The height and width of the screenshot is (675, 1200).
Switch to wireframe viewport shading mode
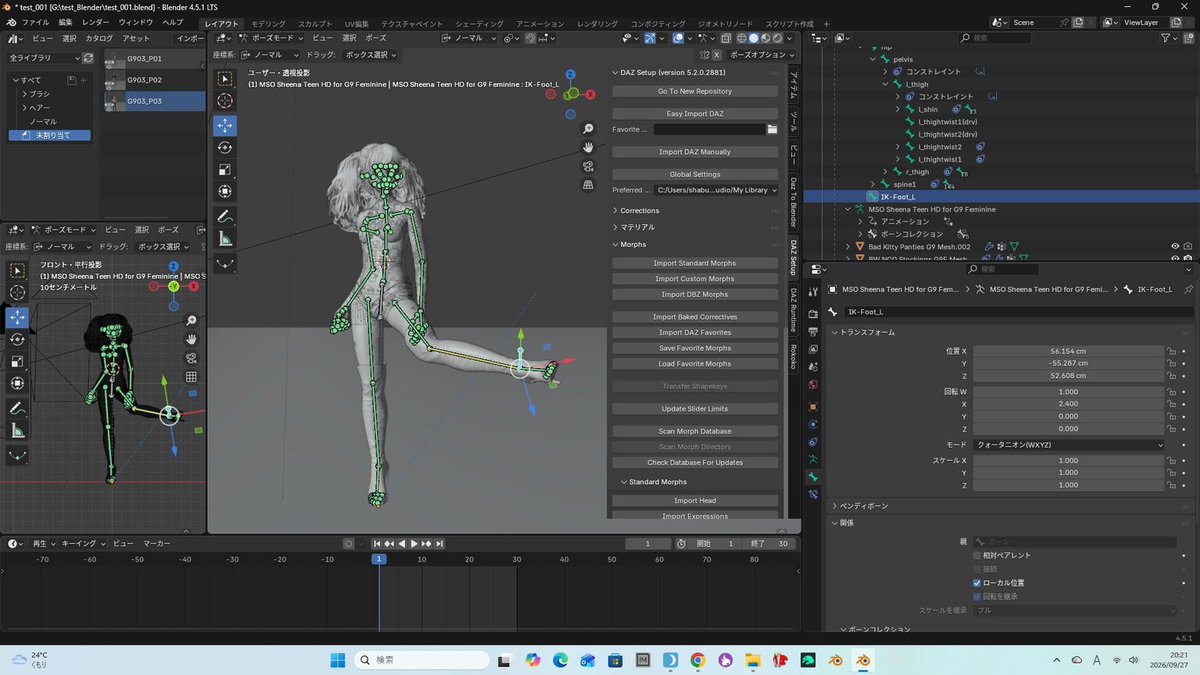[741, 38]
